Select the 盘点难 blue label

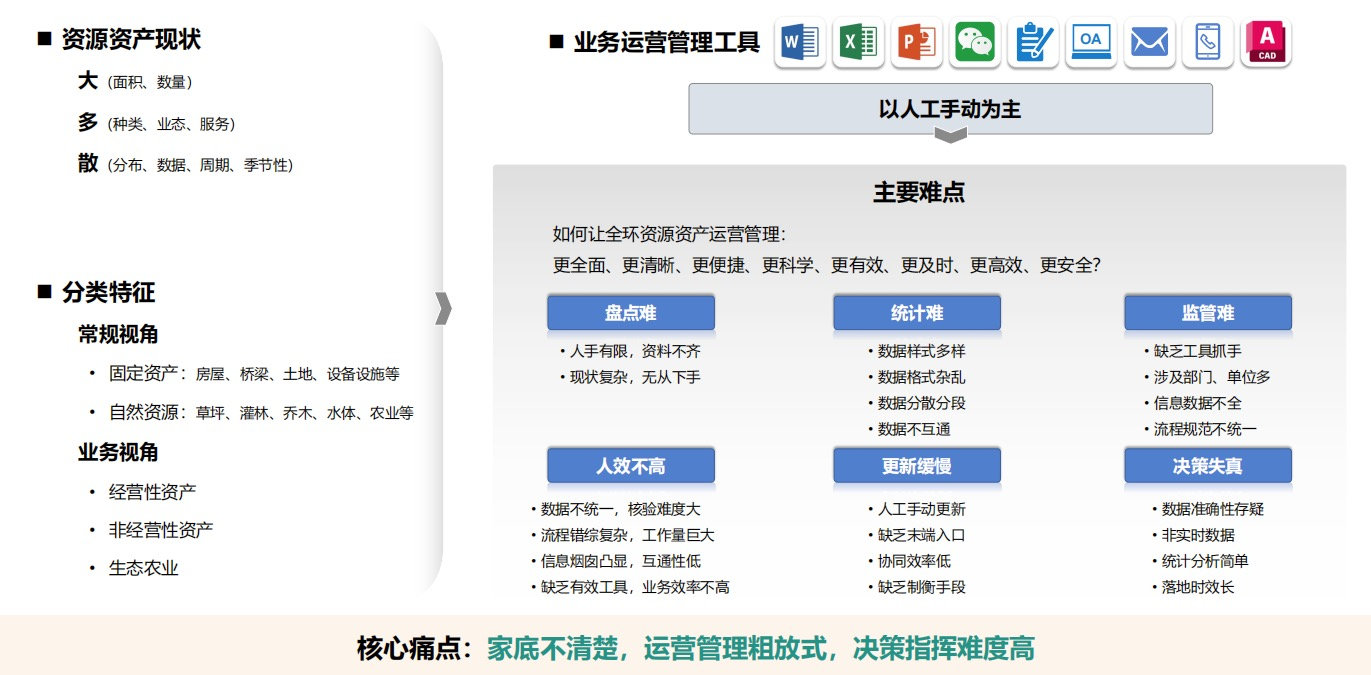[x=630, y=313]
